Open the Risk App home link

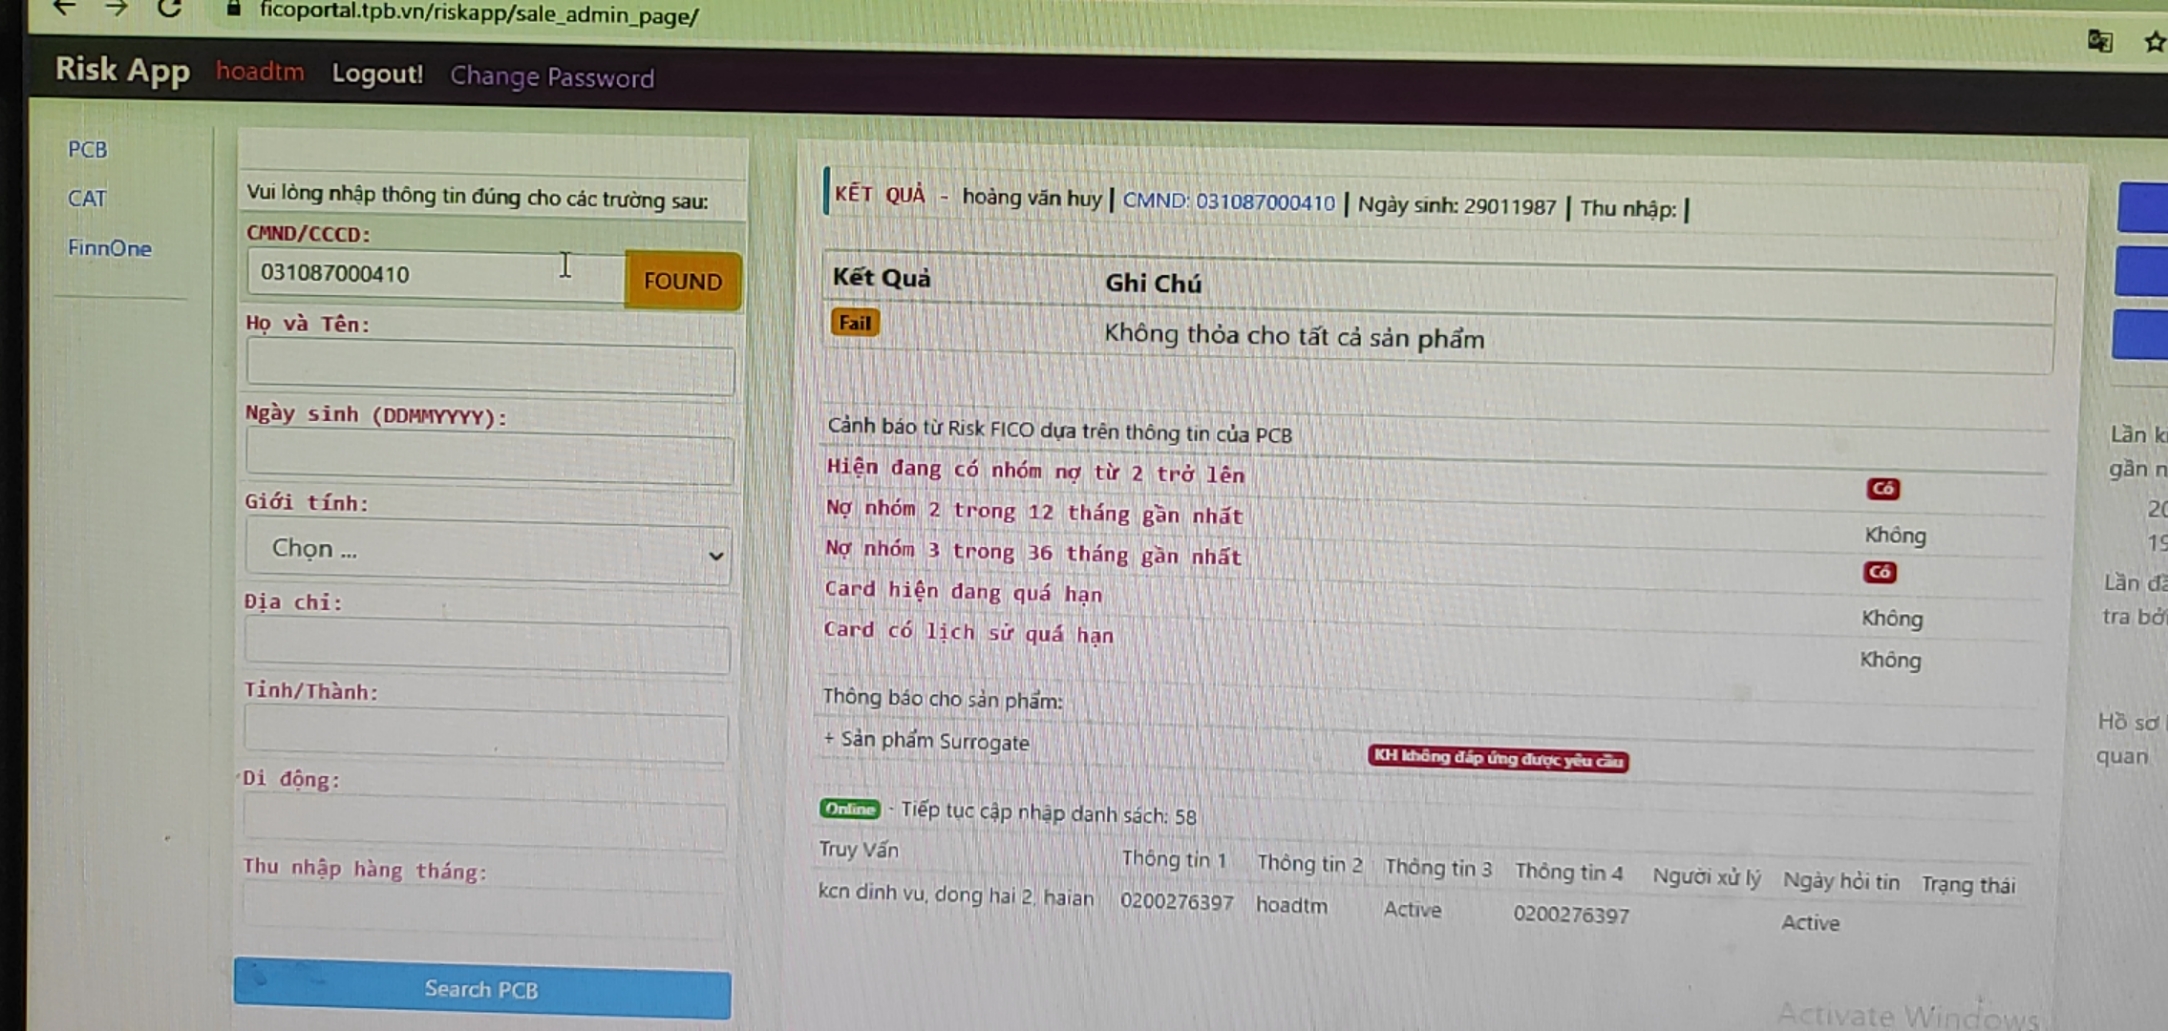click(122, 70)
